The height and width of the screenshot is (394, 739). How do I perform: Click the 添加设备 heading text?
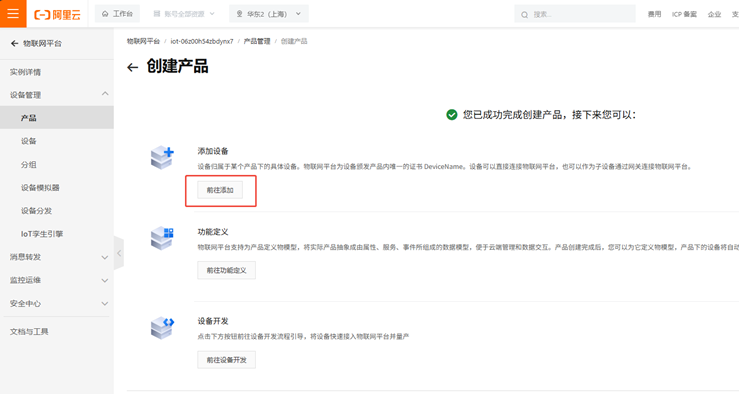[213, 151]
